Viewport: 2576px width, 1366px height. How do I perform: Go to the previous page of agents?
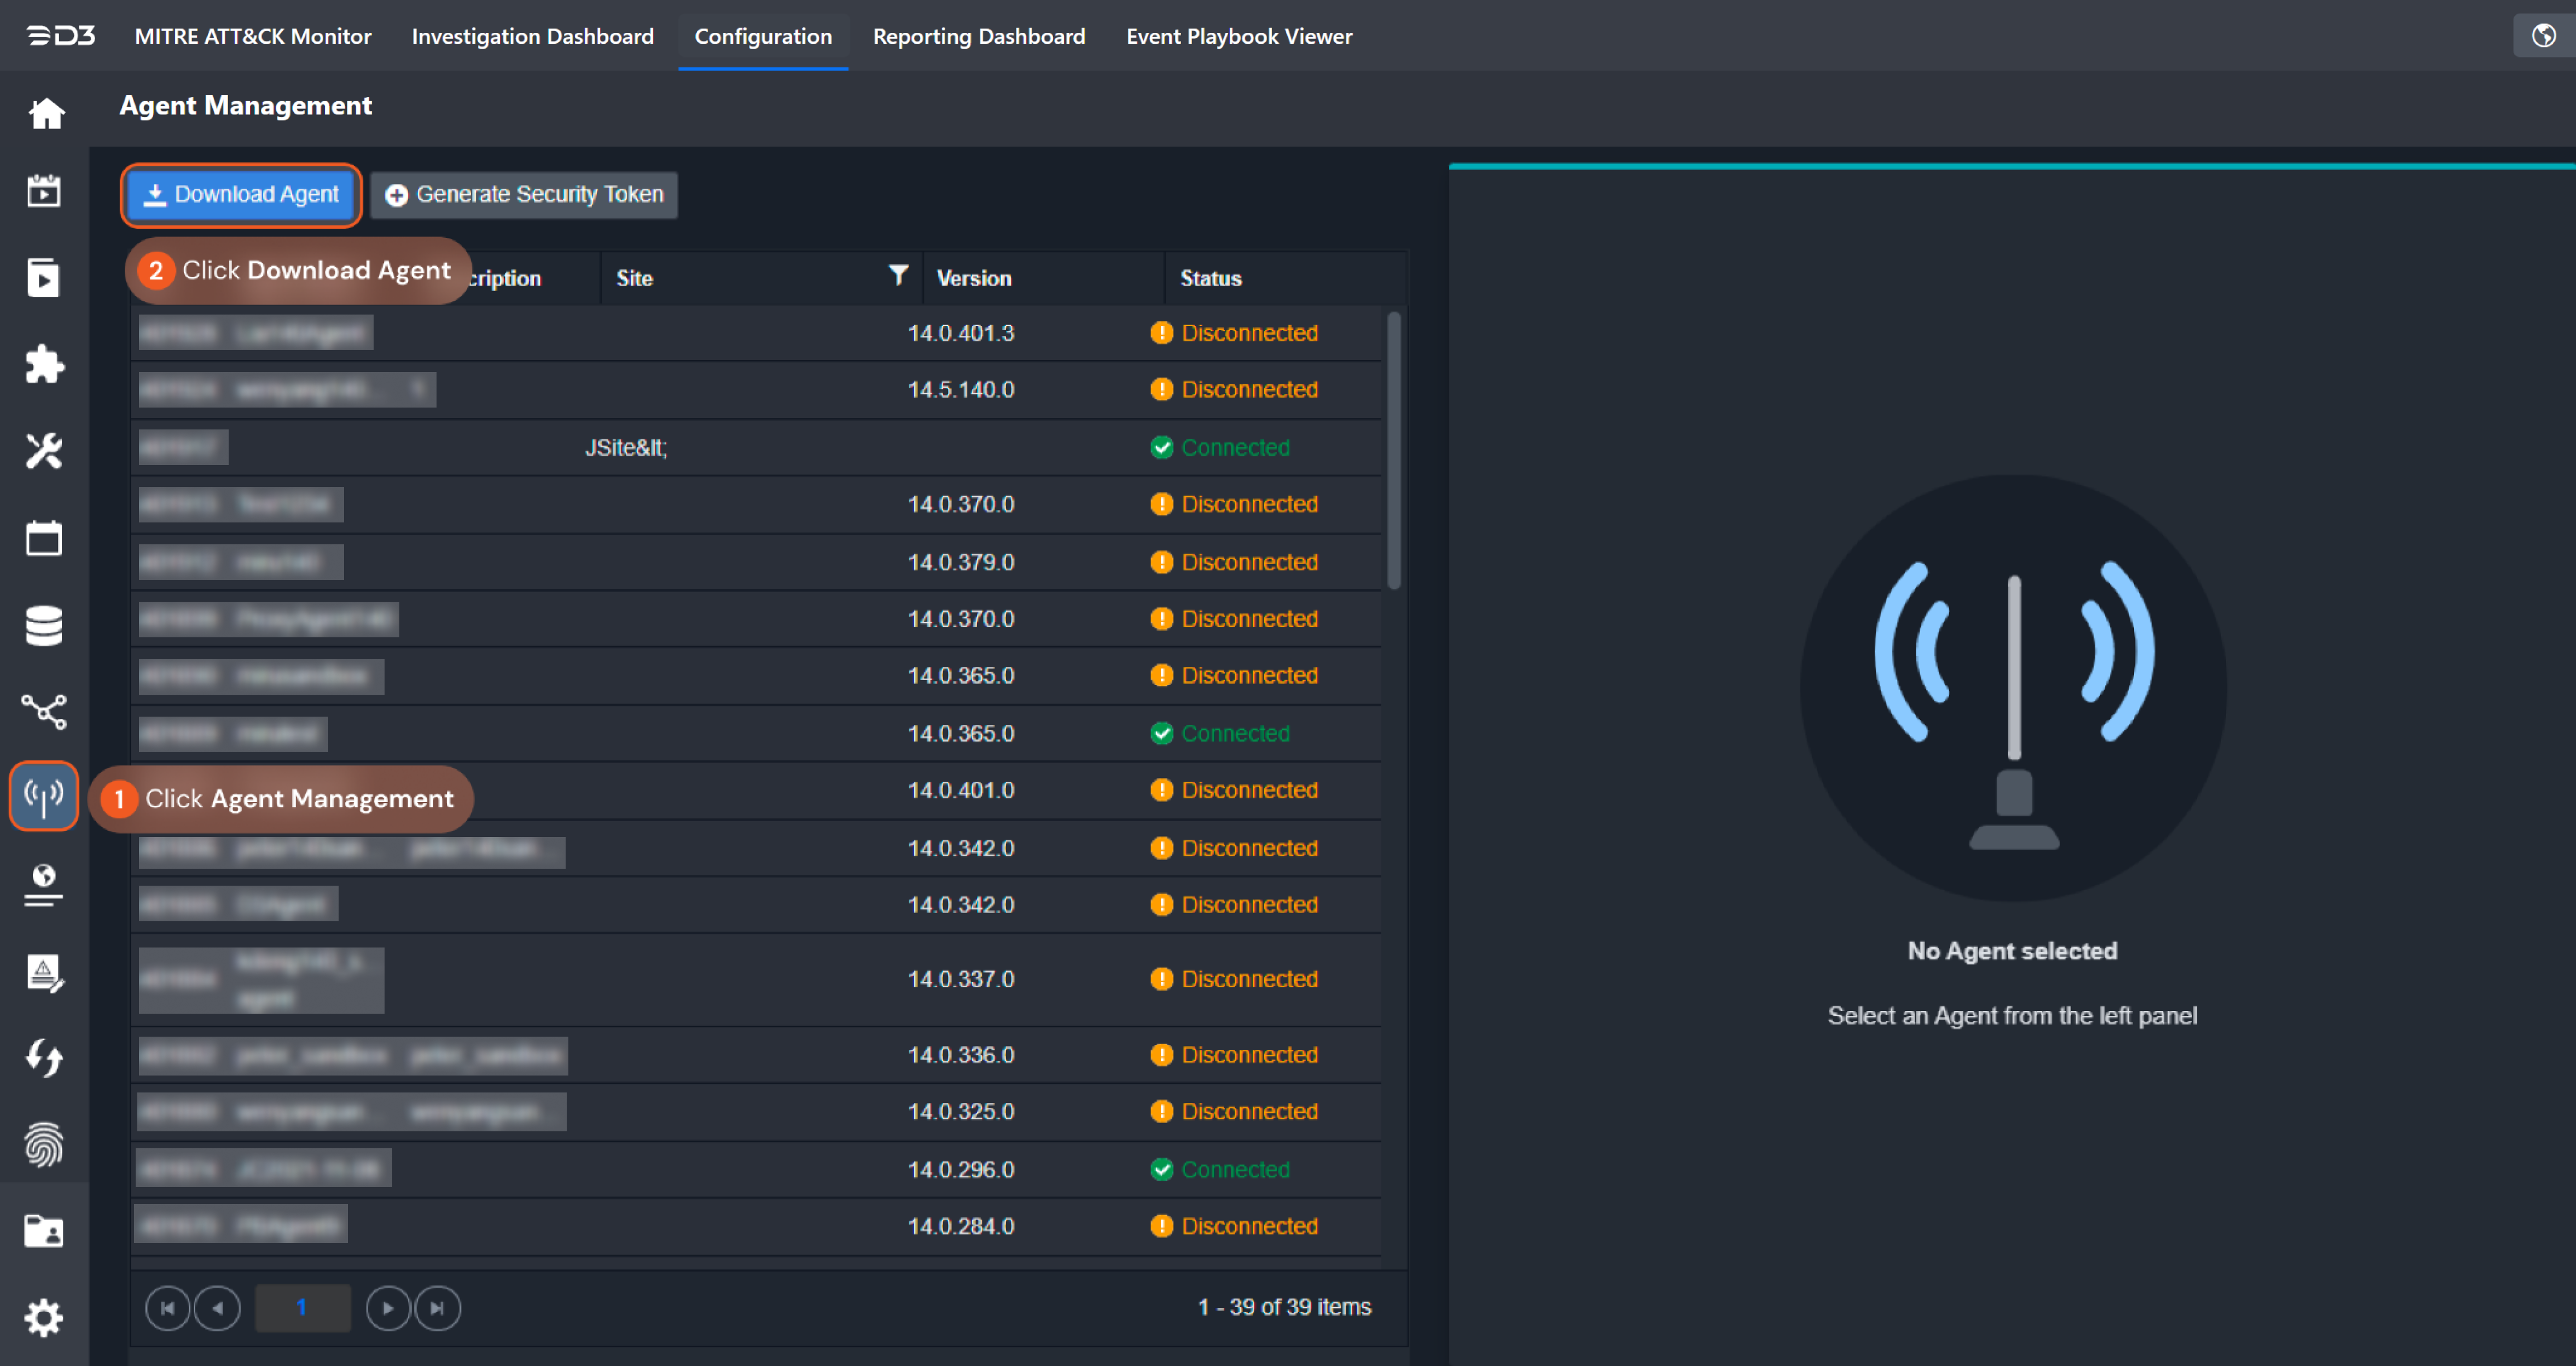point(217,1308)
